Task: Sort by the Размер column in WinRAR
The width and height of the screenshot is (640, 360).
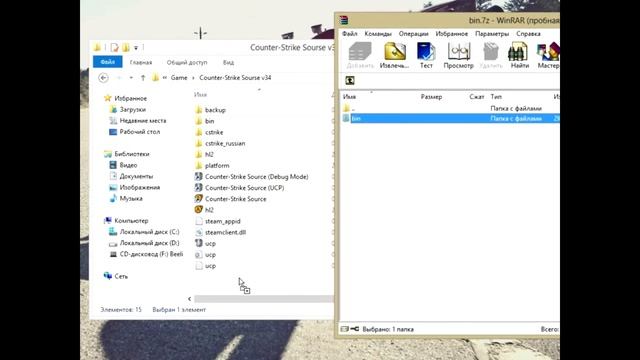Action: tap(431, 97)
